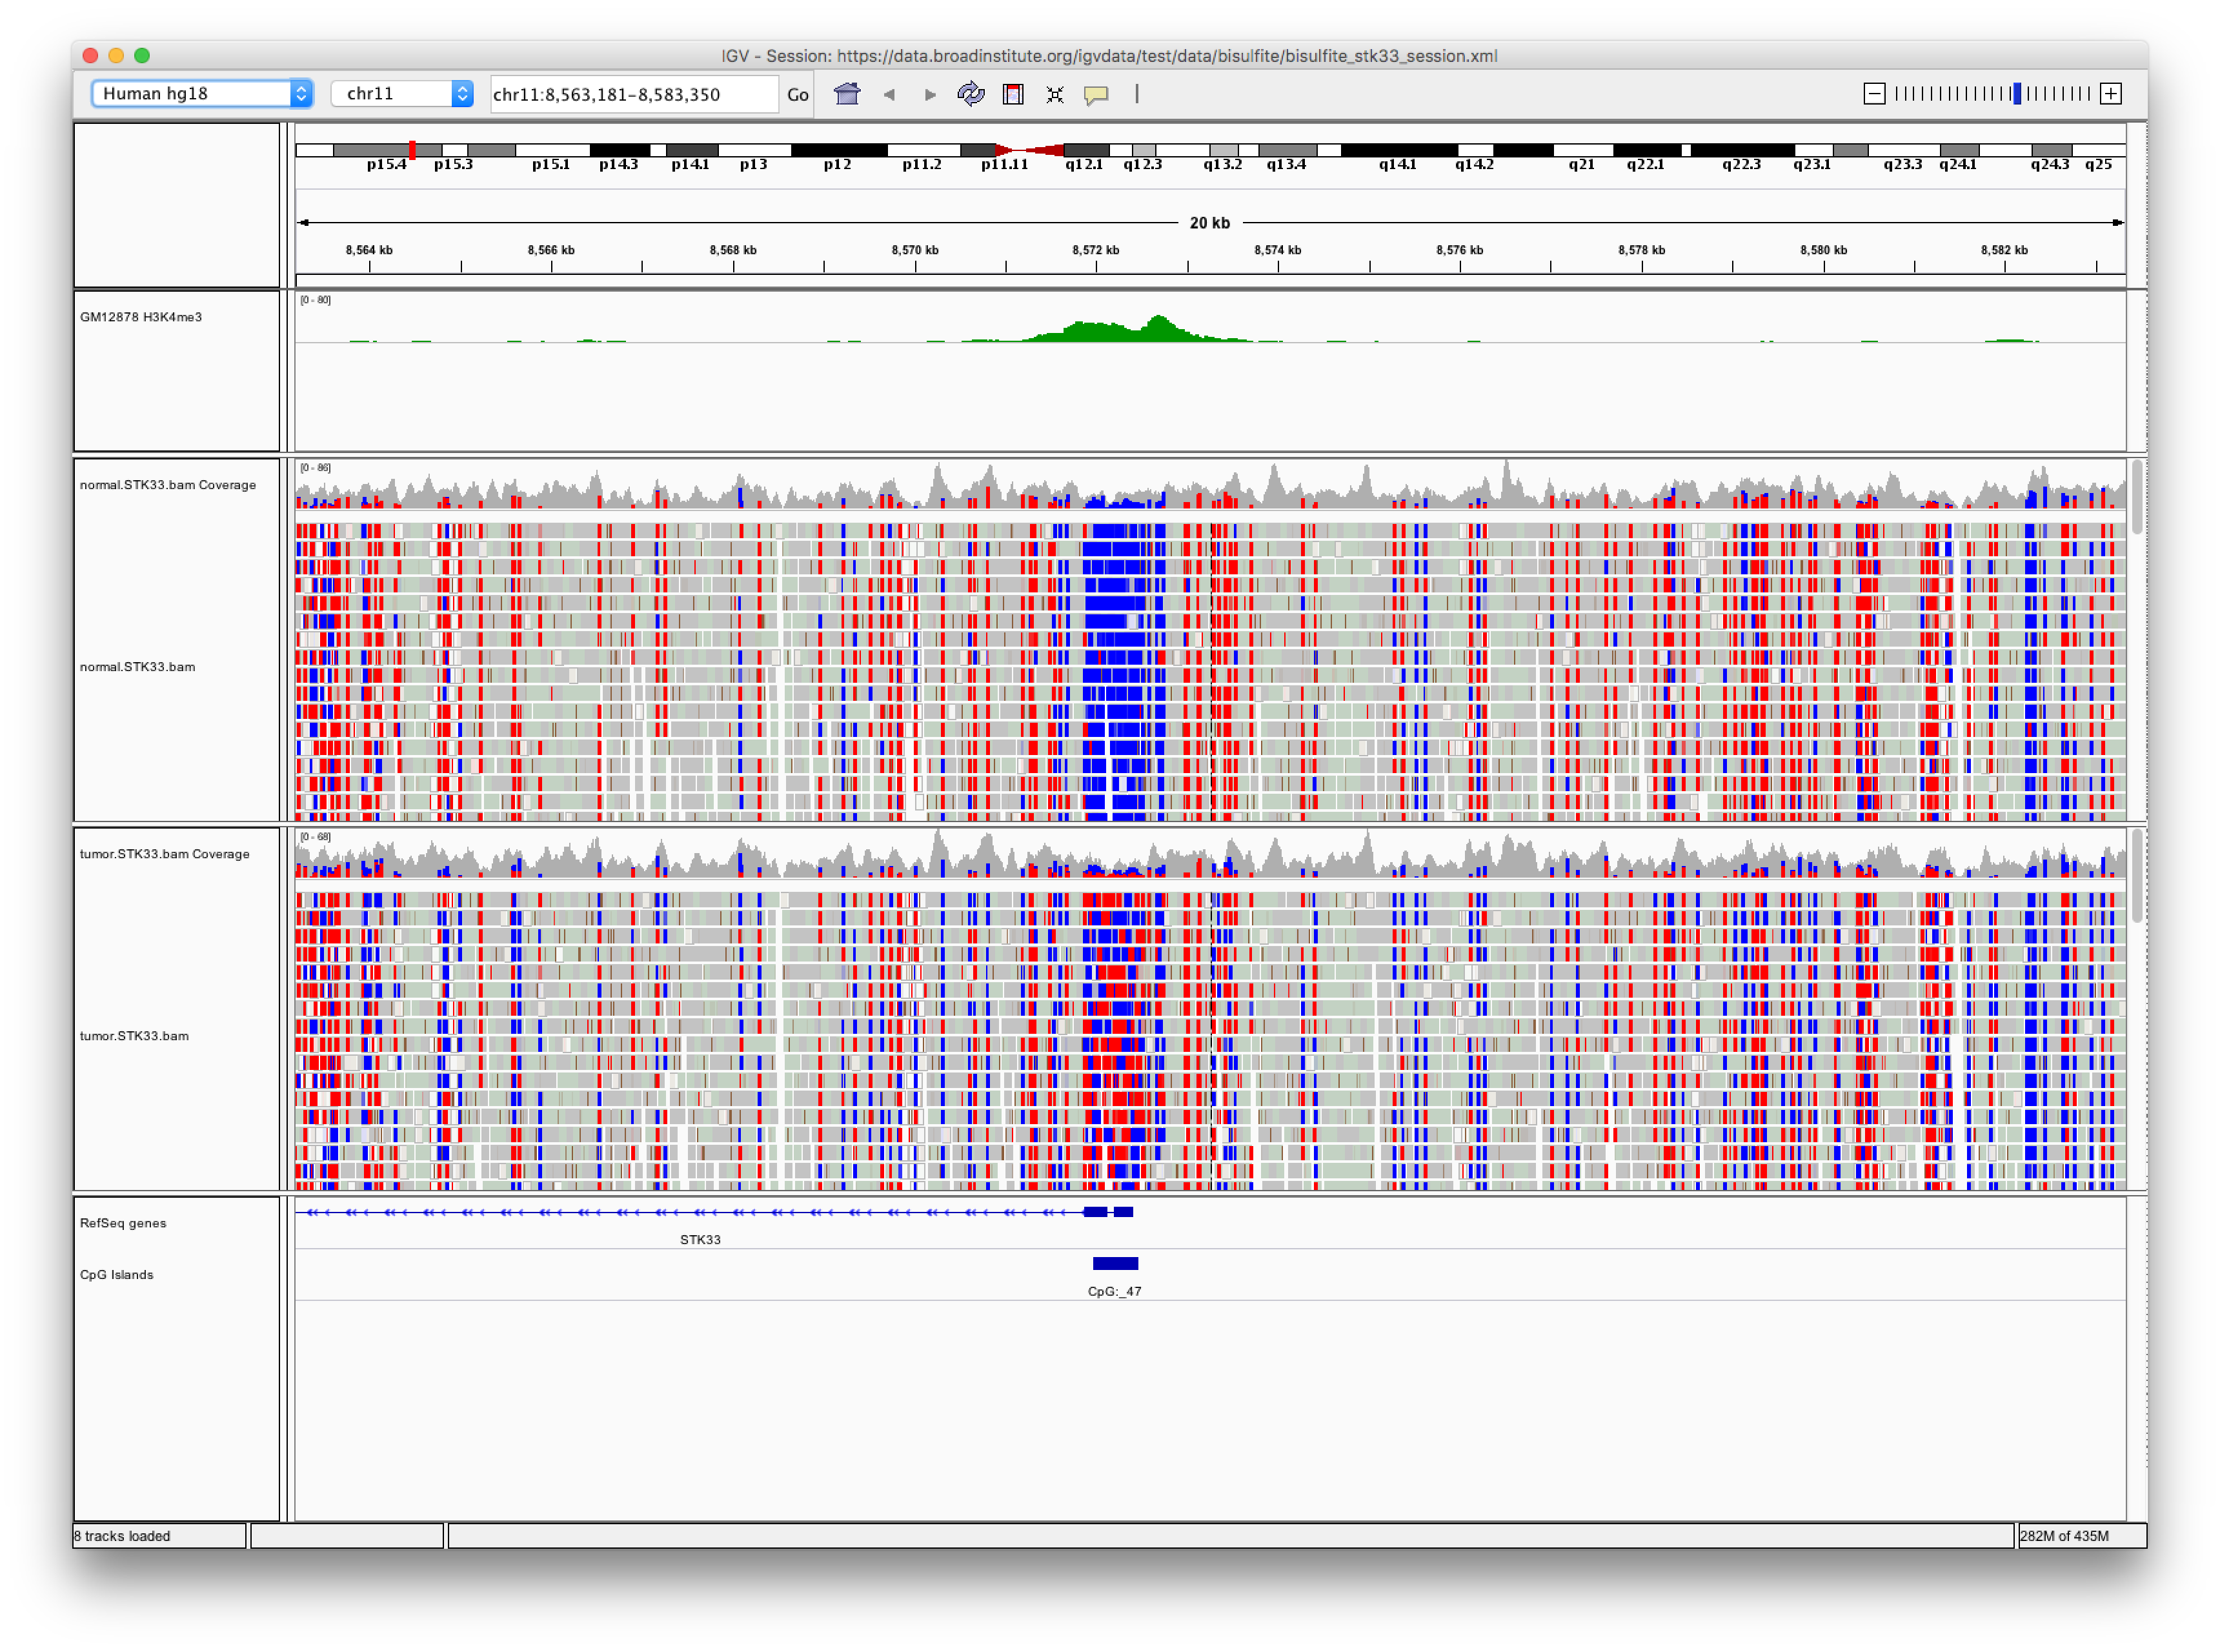Image resolution: width=2220 pixels, height=1652 pixels.
Task: Zoom in using the plus icon
Action: [x=2110, y=93]
